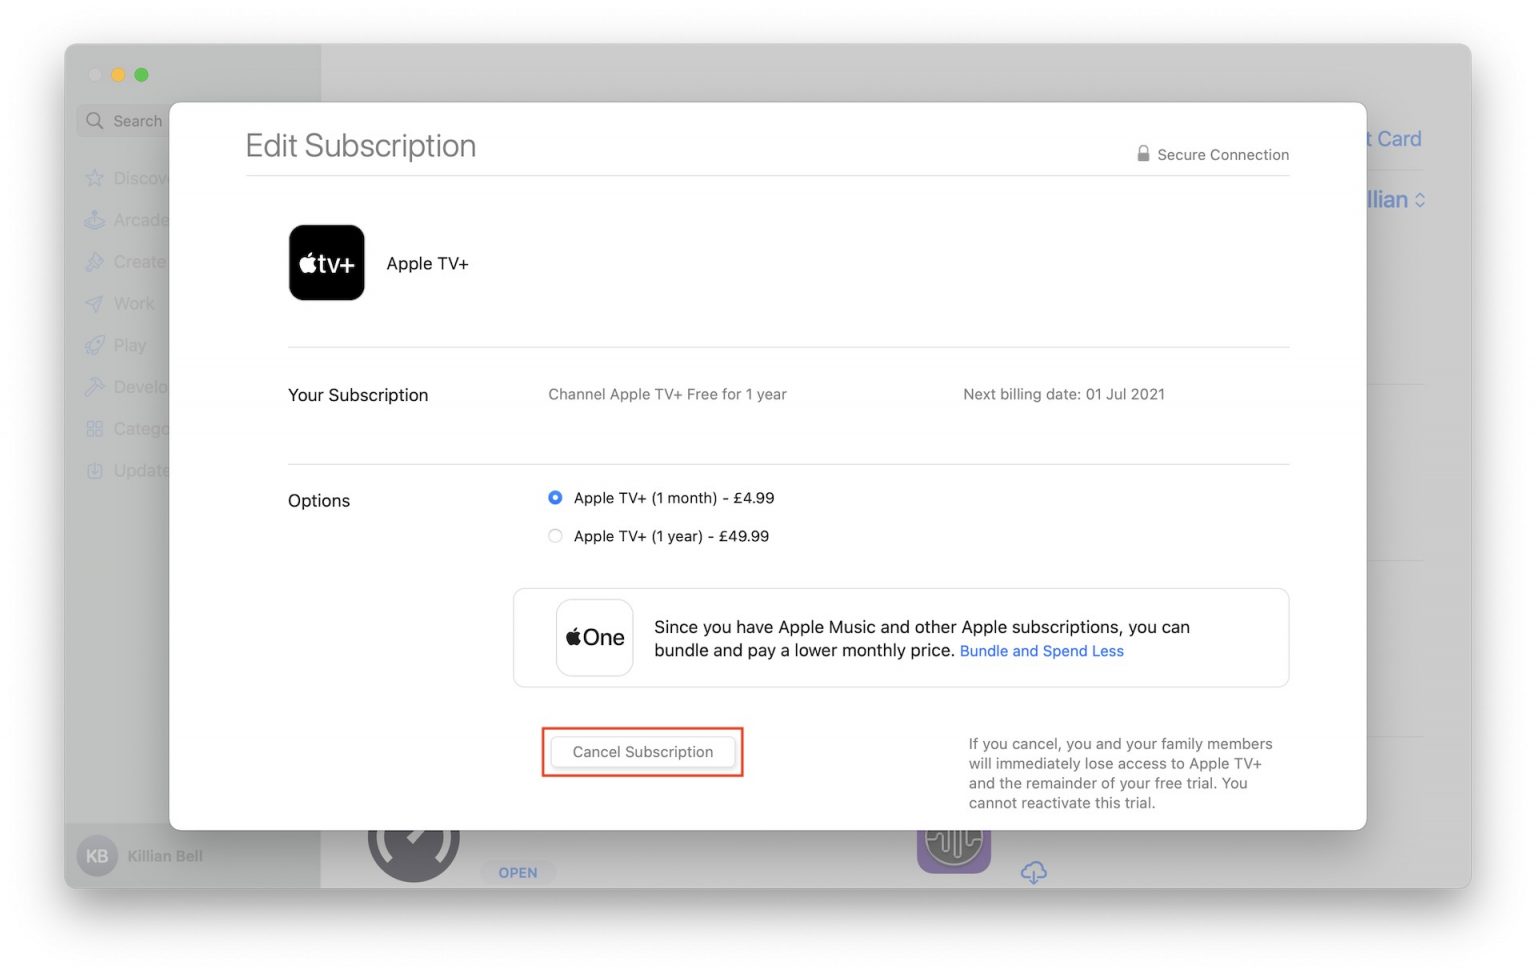This screenshot has height=974, width=1536.
Task: Click the Cancel Subscription button
Action: [642, 751]
